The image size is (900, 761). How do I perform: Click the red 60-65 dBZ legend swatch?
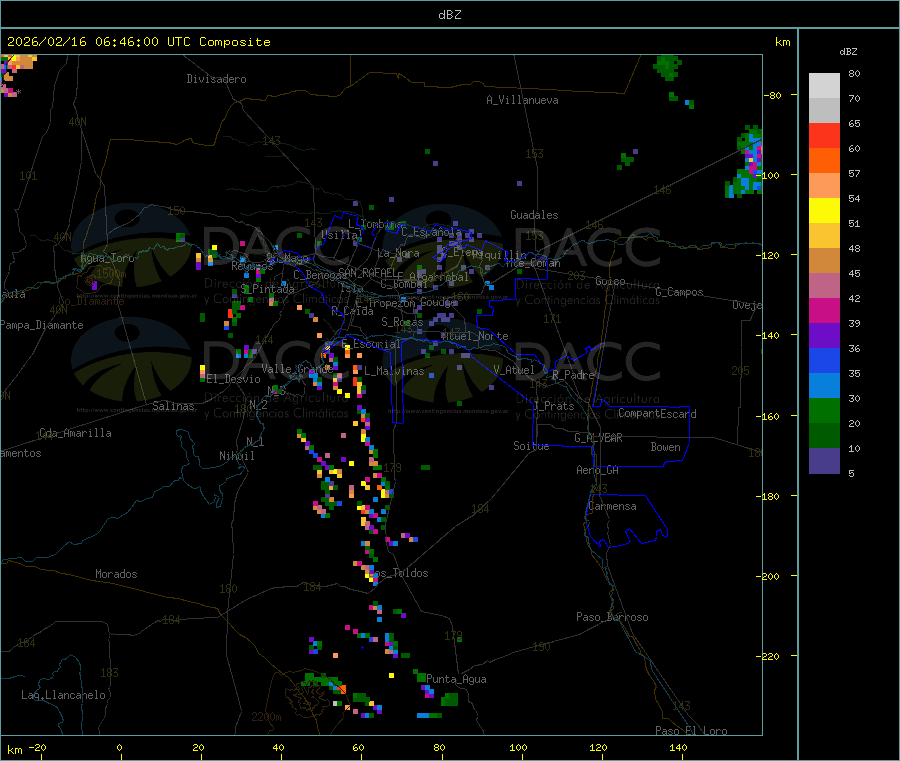point(824,135)
